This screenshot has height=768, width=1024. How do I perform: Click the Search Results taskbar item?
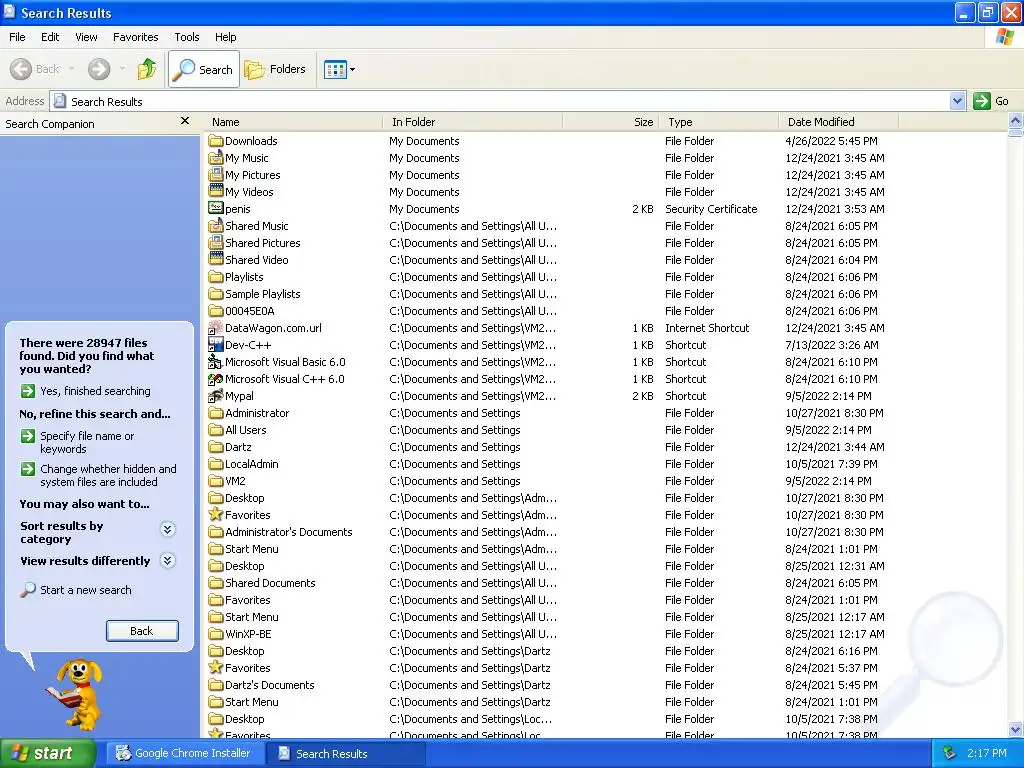tap(346, 753)
